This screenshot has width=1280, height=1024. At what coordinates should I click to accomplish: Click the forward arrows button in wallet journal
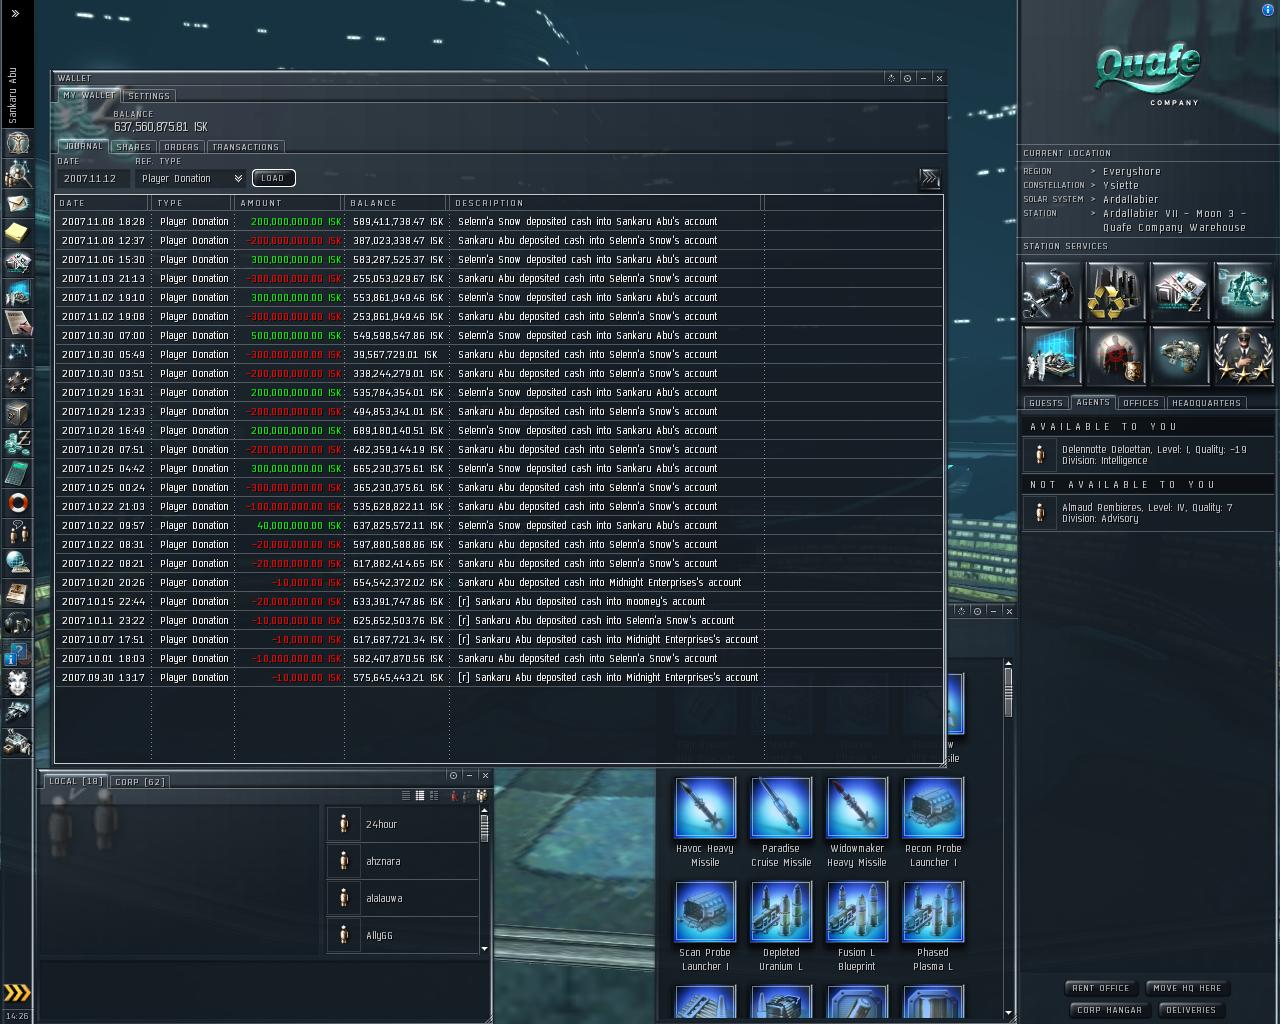[930, 178]
